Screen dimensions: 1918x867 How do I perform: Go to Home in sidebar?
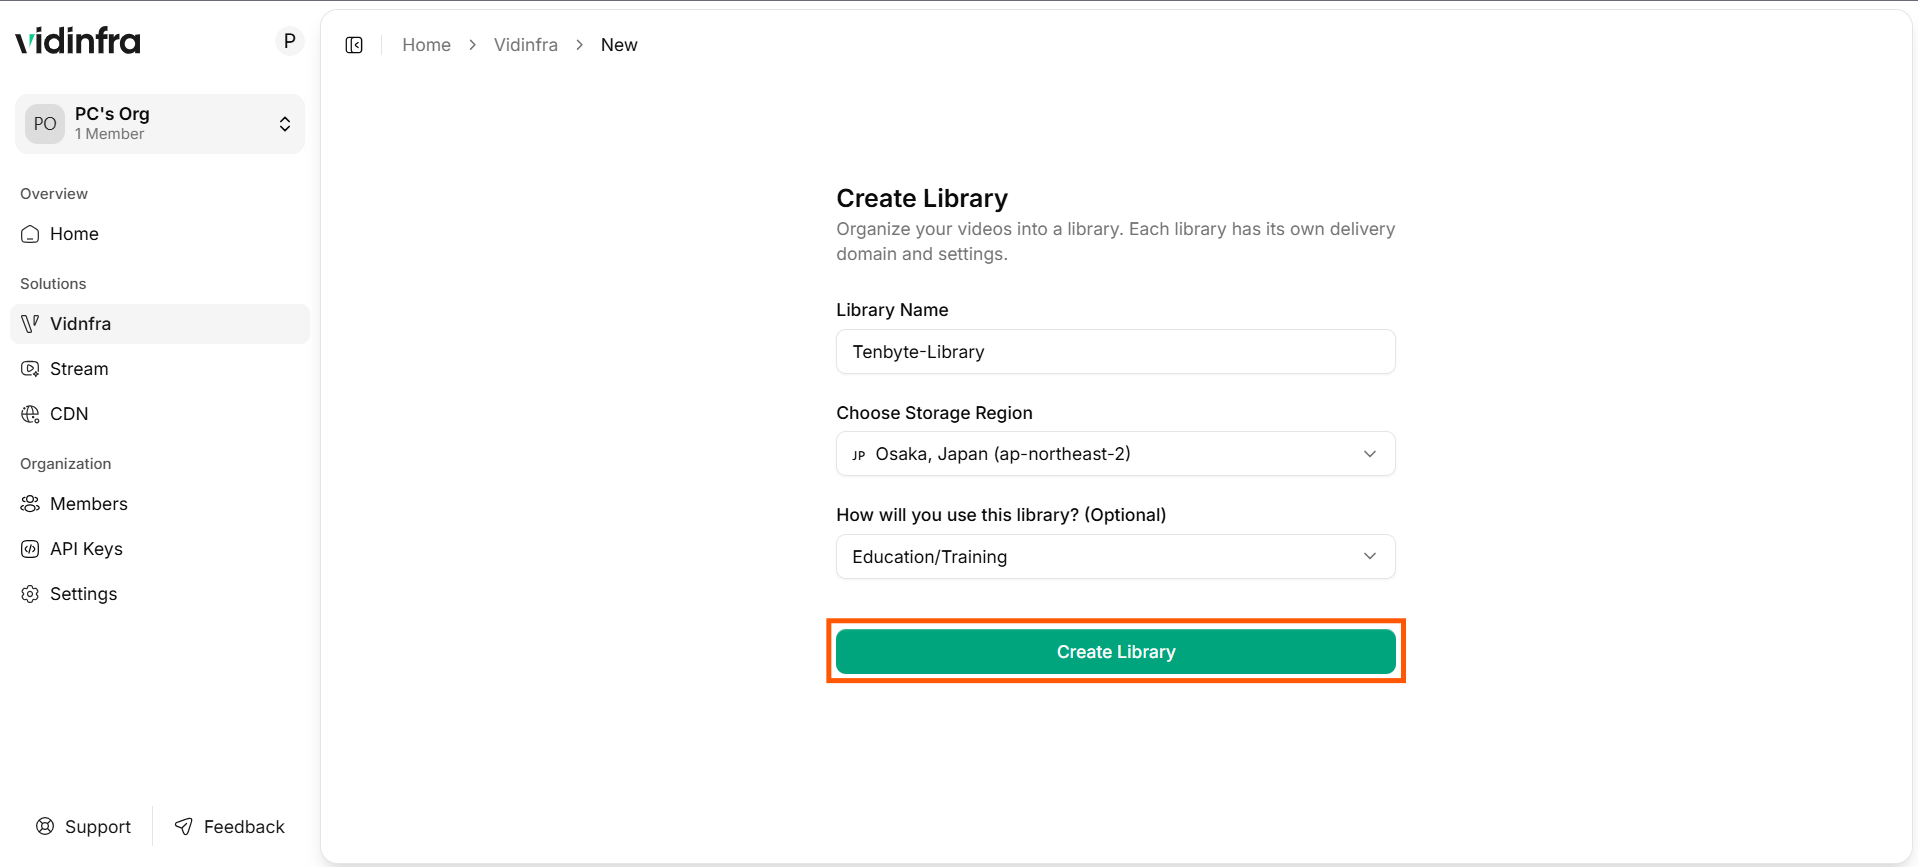[x=160, y=234]
